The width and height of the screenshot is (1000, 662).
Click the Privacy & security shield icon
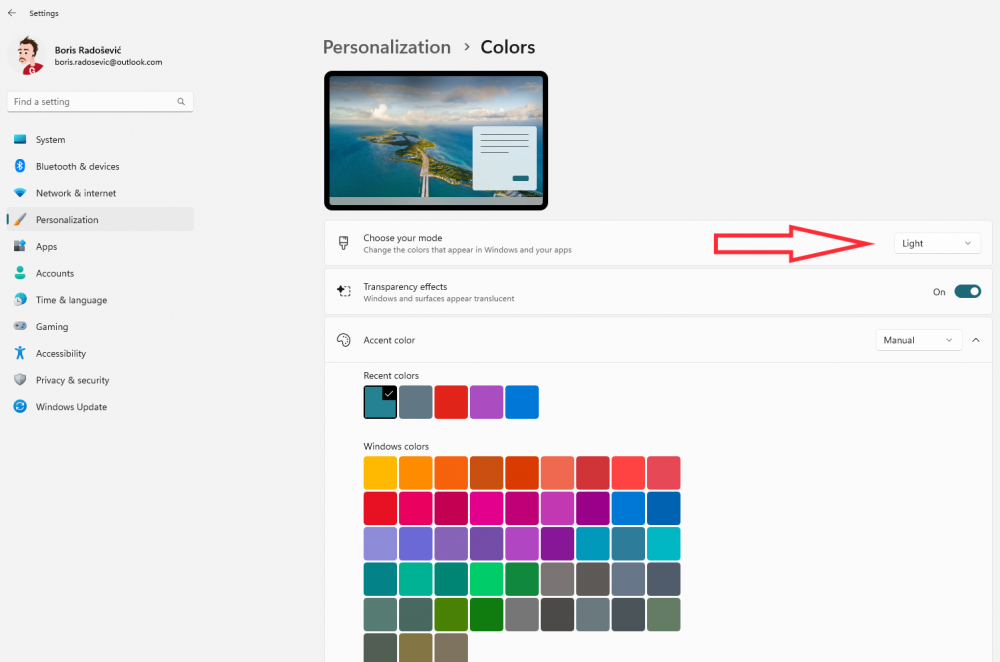point(20,379)
